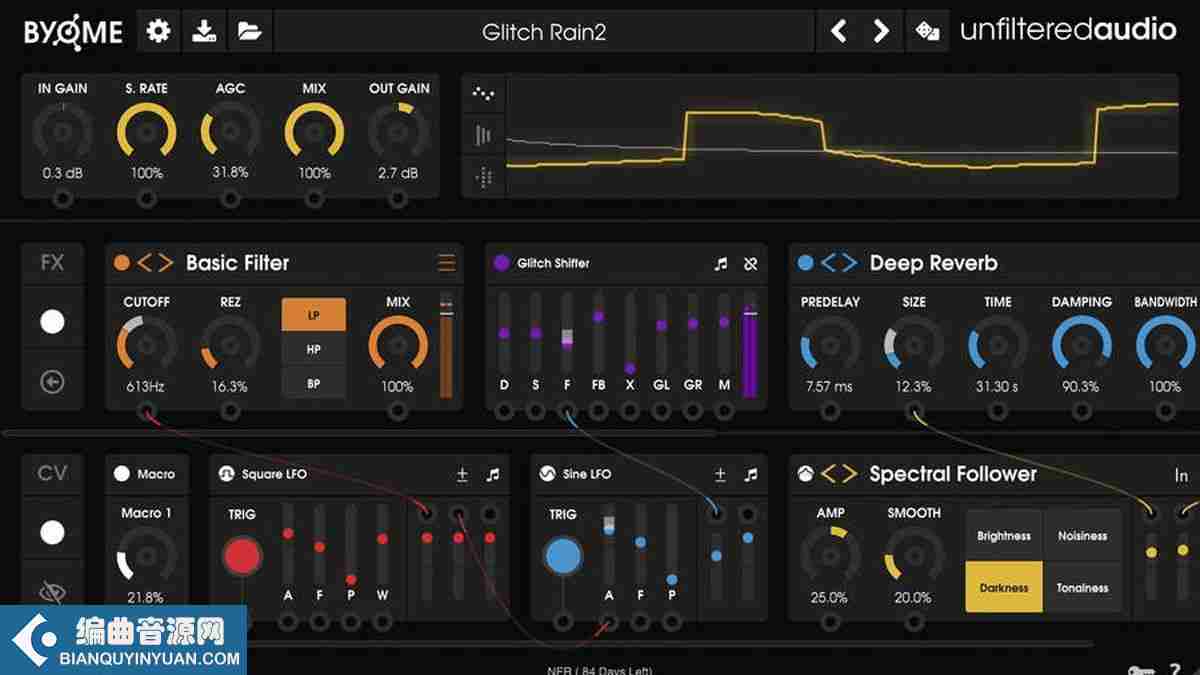Image resolution: width=1200 pixels, height=675 pixels.
Task: Click the Glitch Shifter GL slider
Action: coord(661,331)
